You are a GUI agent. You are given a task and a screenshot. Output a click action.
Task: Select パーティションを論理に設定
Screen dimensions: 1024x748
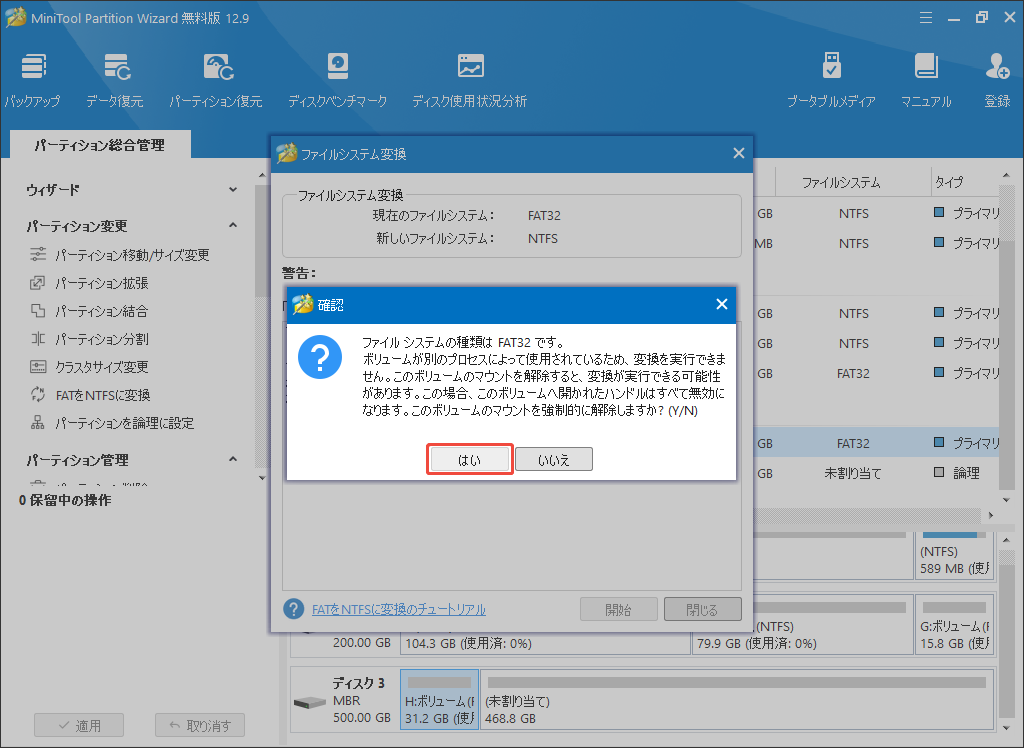click(112, 423)
